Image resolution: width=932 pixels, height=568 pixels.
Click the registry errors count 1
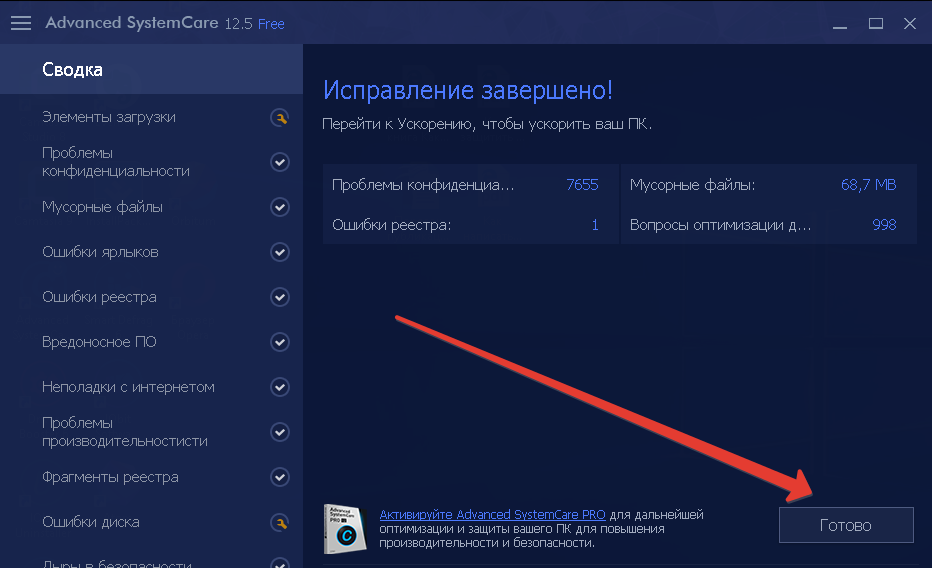pos(594,225)
